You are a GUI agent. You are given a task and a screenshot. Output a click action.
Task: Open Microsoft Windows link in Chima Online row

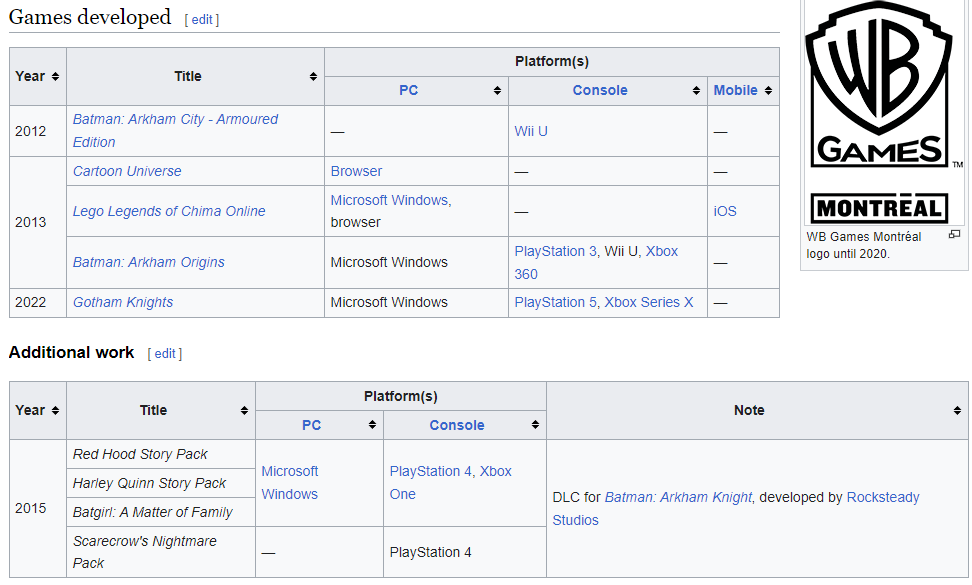coord(389,200)
